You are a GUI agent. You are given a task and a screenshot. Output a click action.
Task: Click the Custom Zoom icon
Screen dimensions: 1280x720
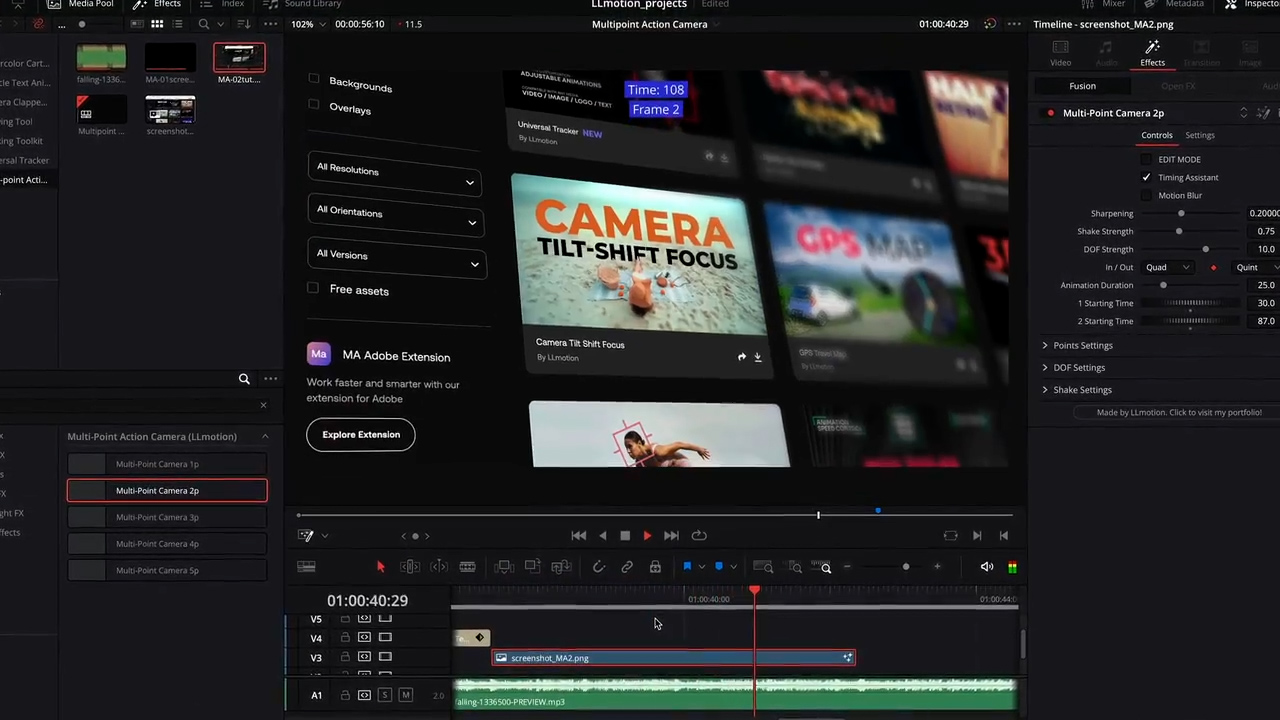[822, 567]
